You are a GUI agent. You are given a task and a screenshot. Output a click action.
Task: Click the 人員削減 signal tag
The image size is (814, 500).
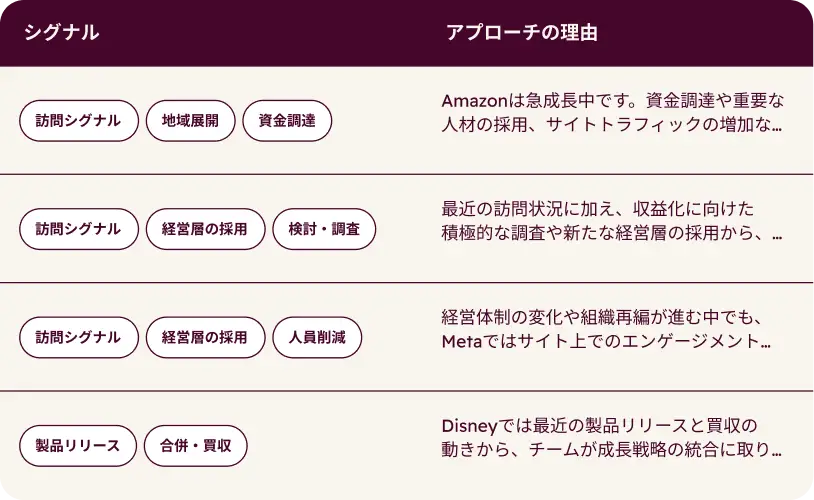point(317,337)
